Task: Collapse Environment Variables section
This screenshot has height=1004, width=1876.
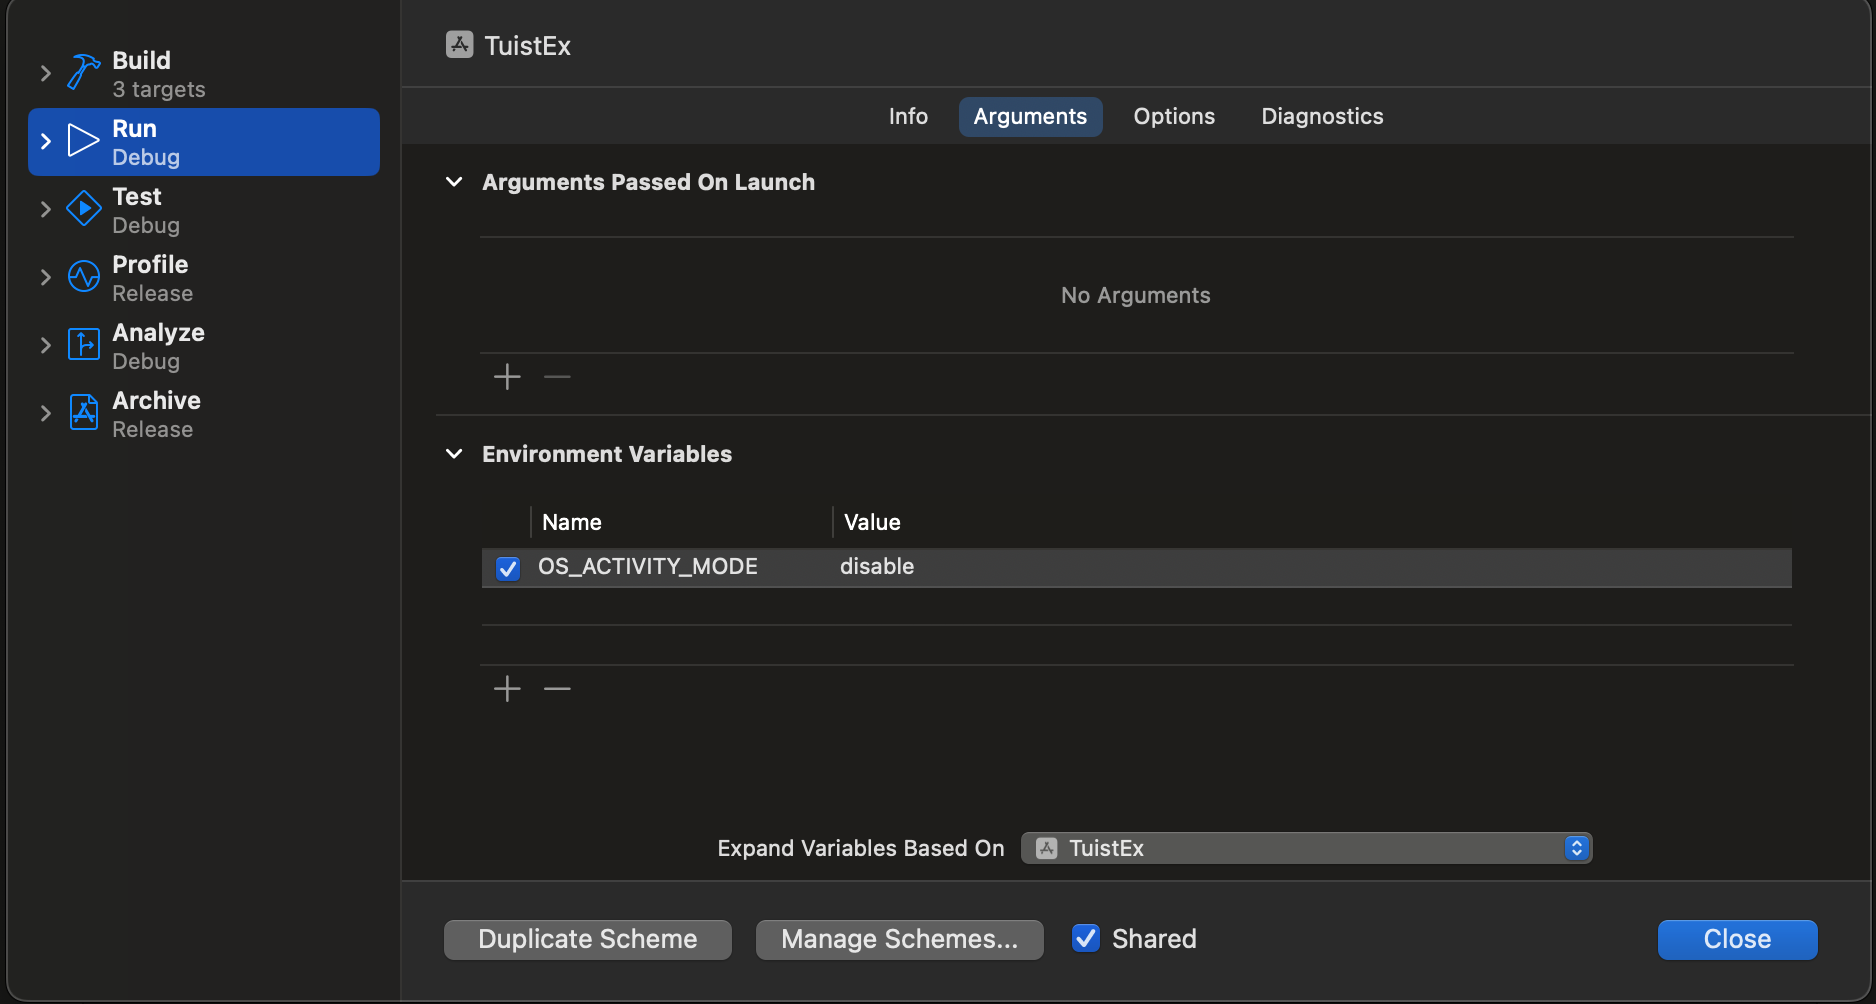Action: [x=454, y=454]
